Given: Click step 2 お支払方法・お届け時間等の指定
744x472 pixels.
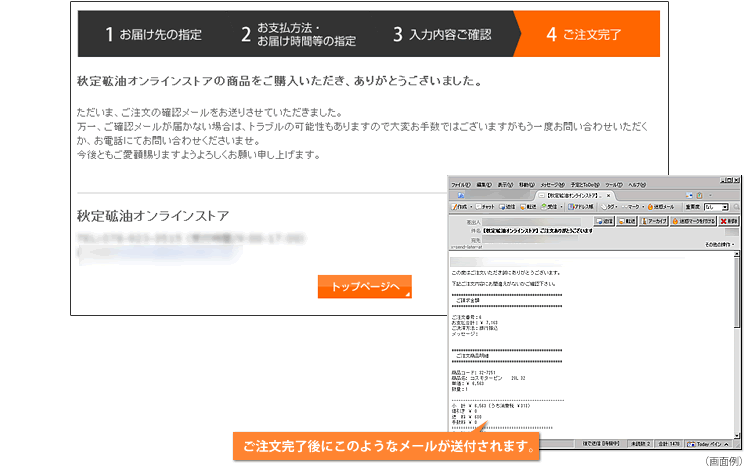Looking at the screenshot, I should point(298,34).
